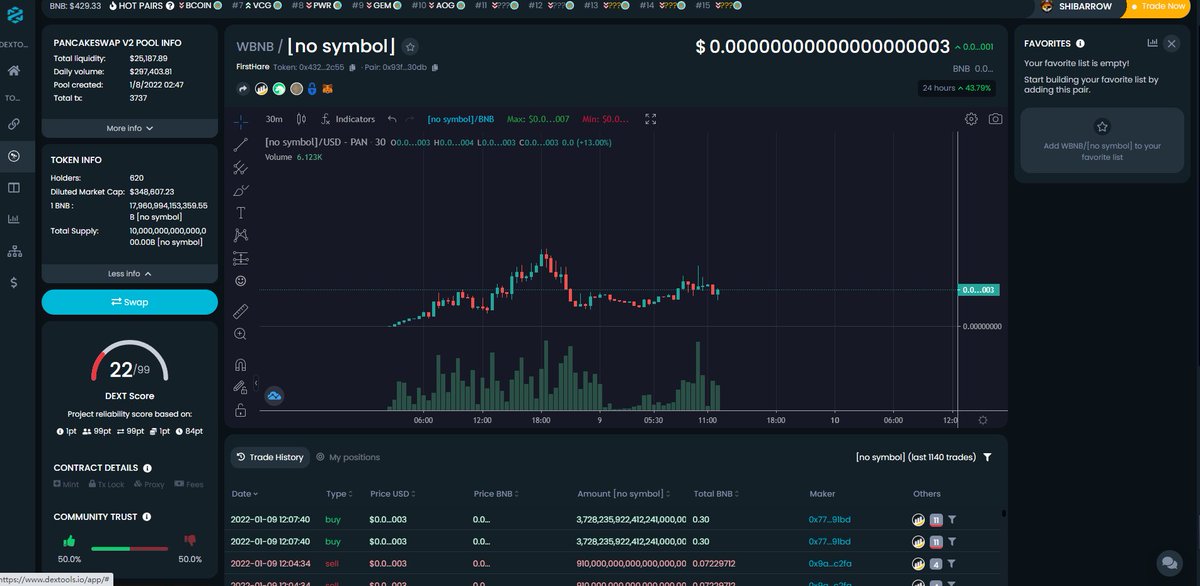Screen dimensions: 1200x586
Task: Toggle lock all drawing tools
Action: click(x=241, y=410)
